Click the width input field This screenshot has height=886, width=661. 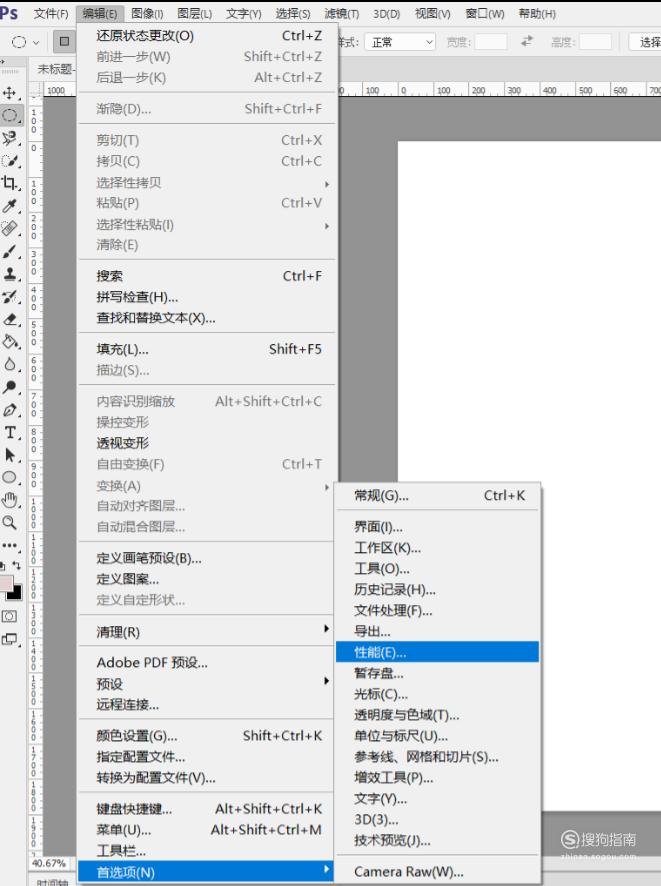coord(490,42)
